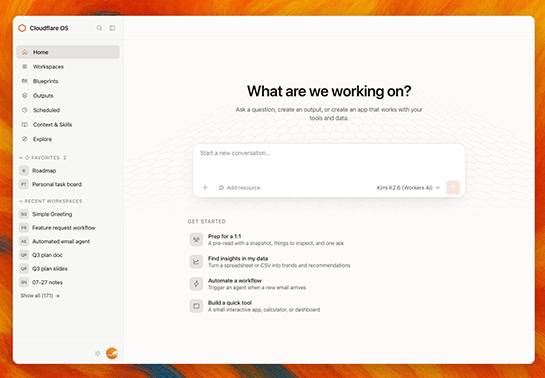Open the Kimi K2.6 (Workers AI) model dropdown
Screen dimensions: 545x378
pos(408,188)
